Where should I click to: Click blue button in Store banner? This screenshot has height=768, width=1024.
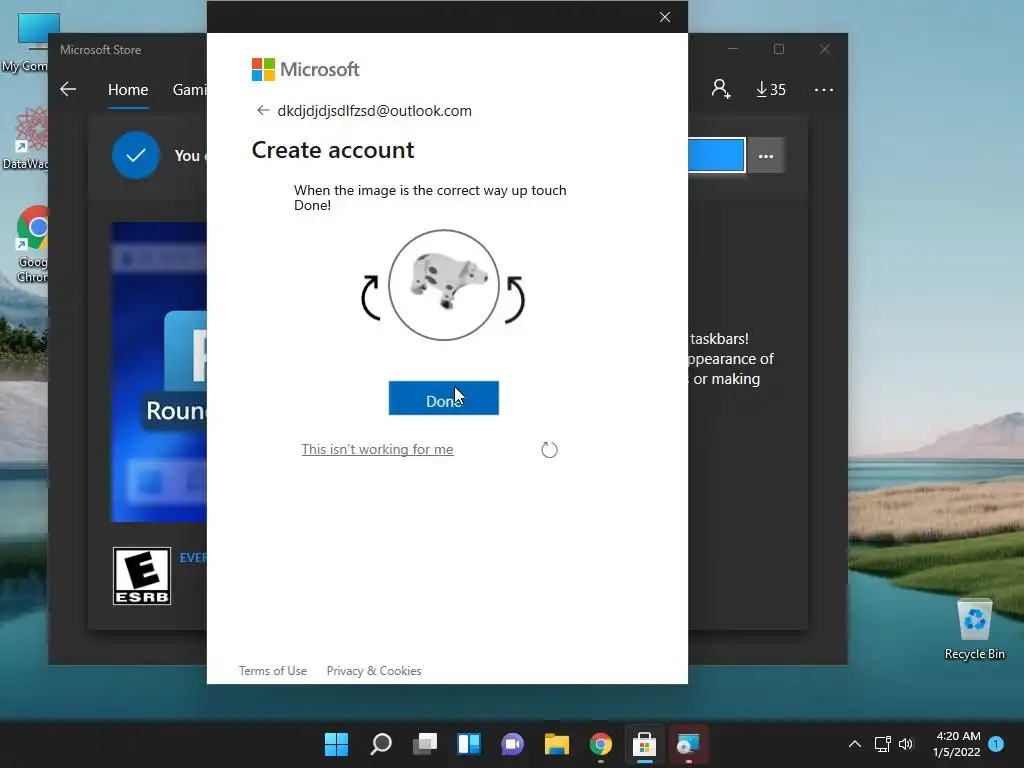point(716,155)
